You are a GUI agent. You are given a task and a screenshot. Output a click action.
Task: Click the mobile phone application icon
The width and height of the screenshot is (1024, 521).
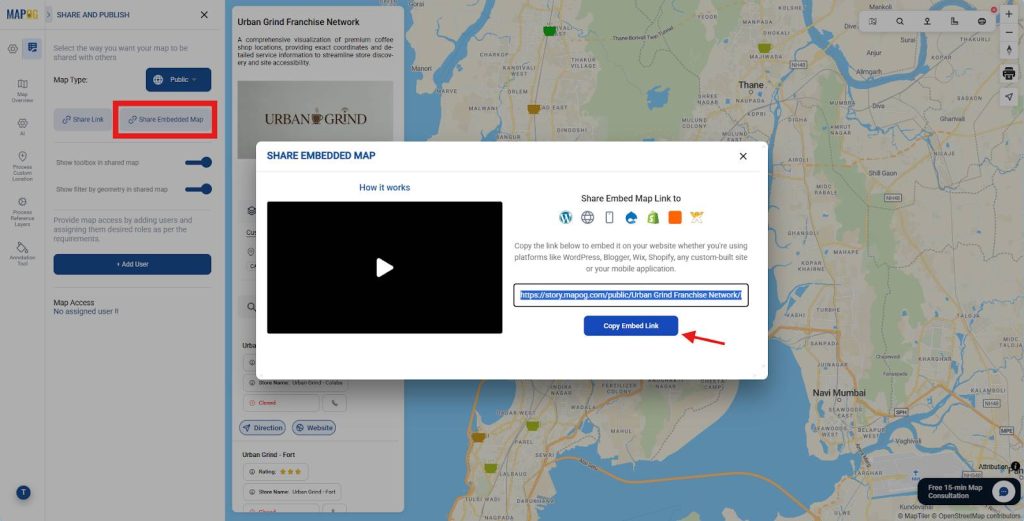click(609, 217)
